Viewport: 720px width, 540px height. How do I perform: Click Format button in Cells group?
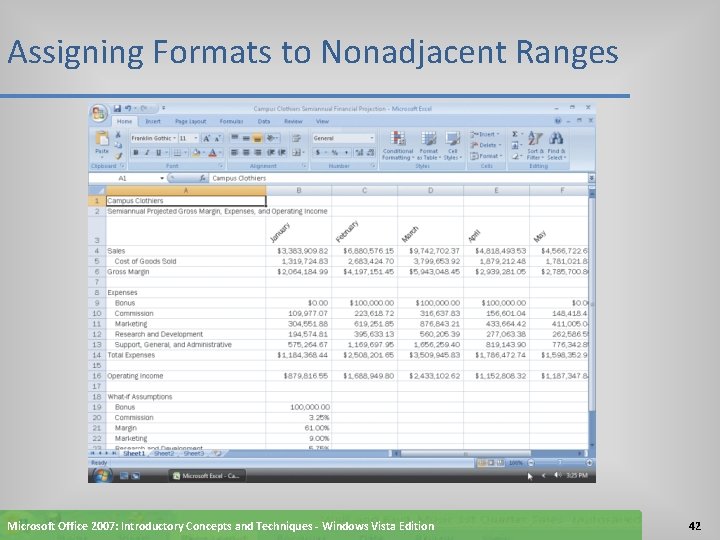(x=486, y=156)
